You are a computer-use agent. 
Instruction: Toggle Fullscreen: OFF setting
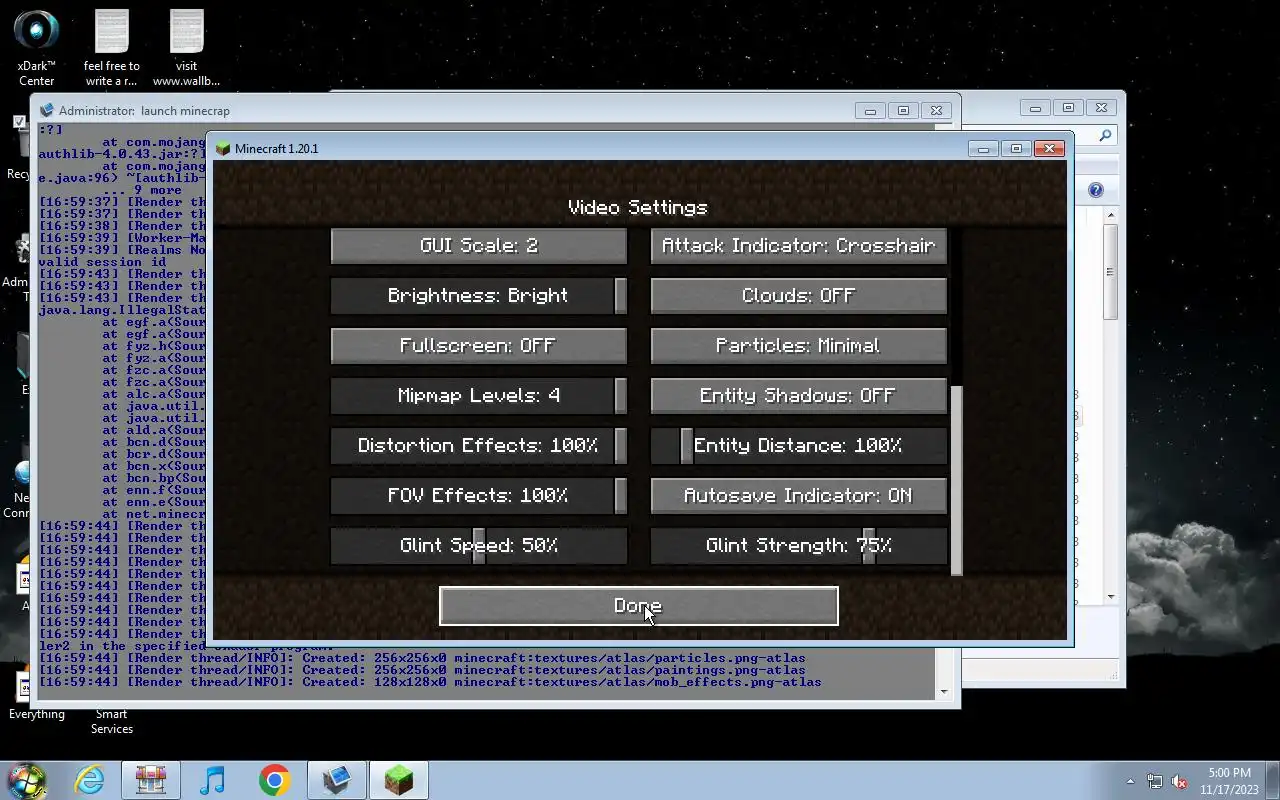pyautogui.click(x=479, y=346)
